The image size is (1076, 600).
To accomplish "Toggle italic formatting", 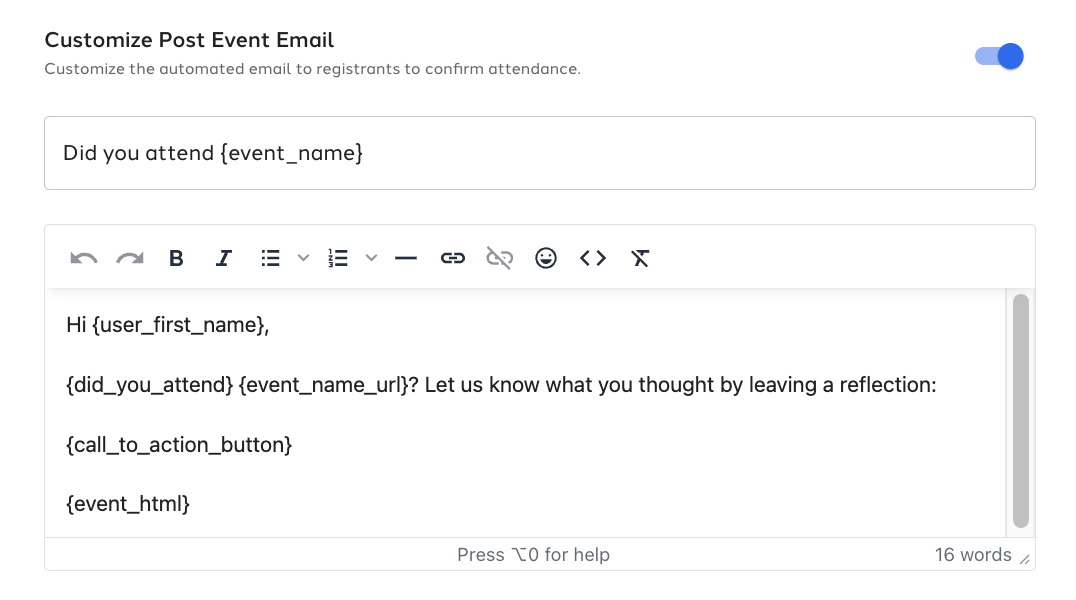I will [x=224, y=258].
